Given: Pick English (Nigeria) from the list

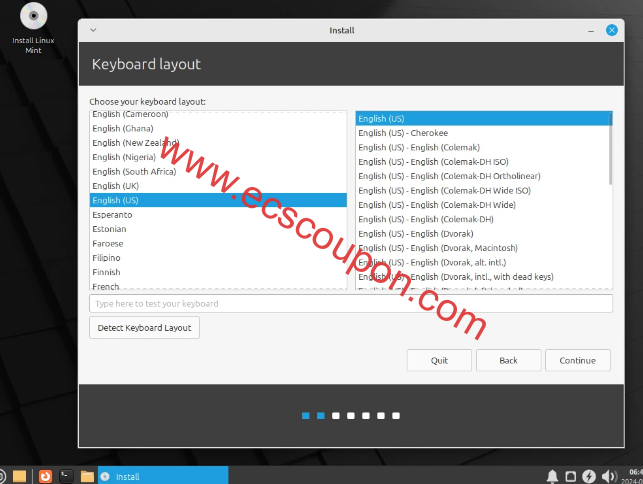Looking at the screenshot, I should tap(218, 157).
